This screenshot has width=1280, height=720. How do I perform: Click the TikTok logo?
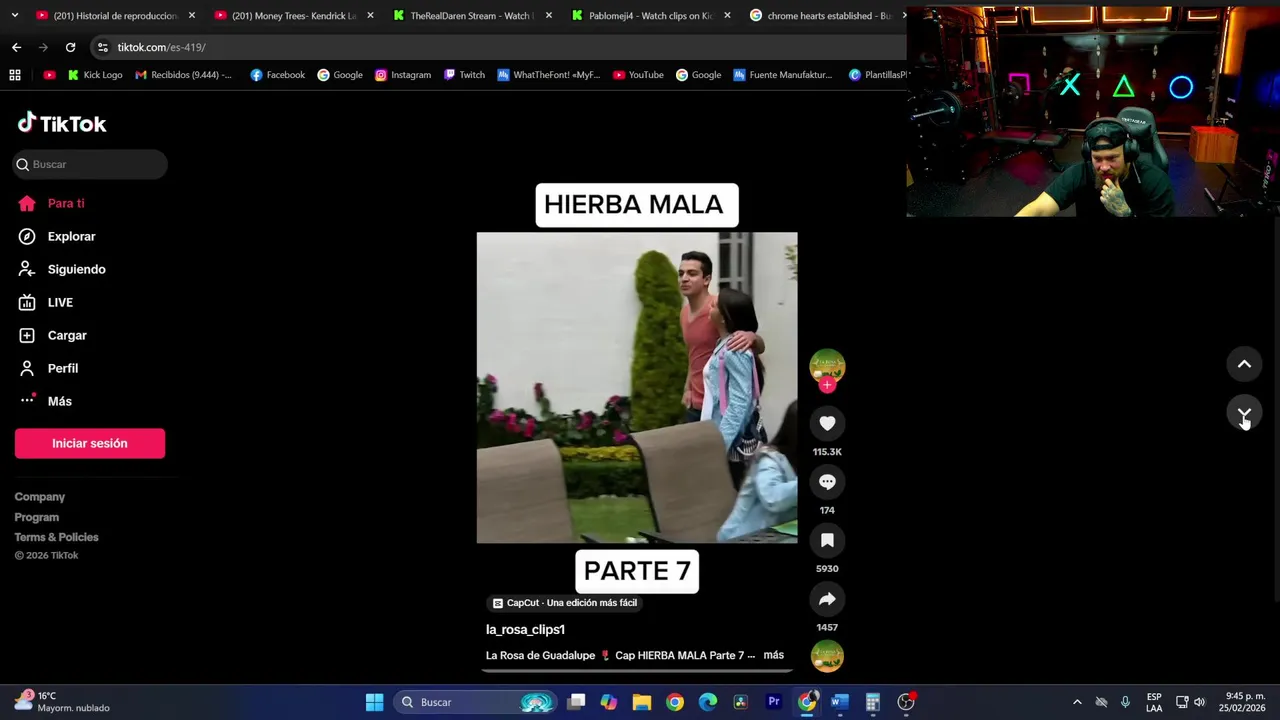click(x=62, y=123)
